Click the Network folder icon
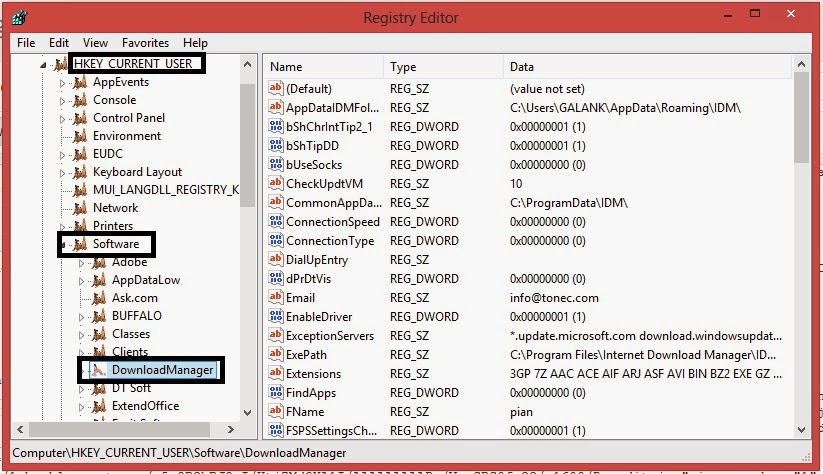This screenshot has width=823, height=474. [80, 208]
